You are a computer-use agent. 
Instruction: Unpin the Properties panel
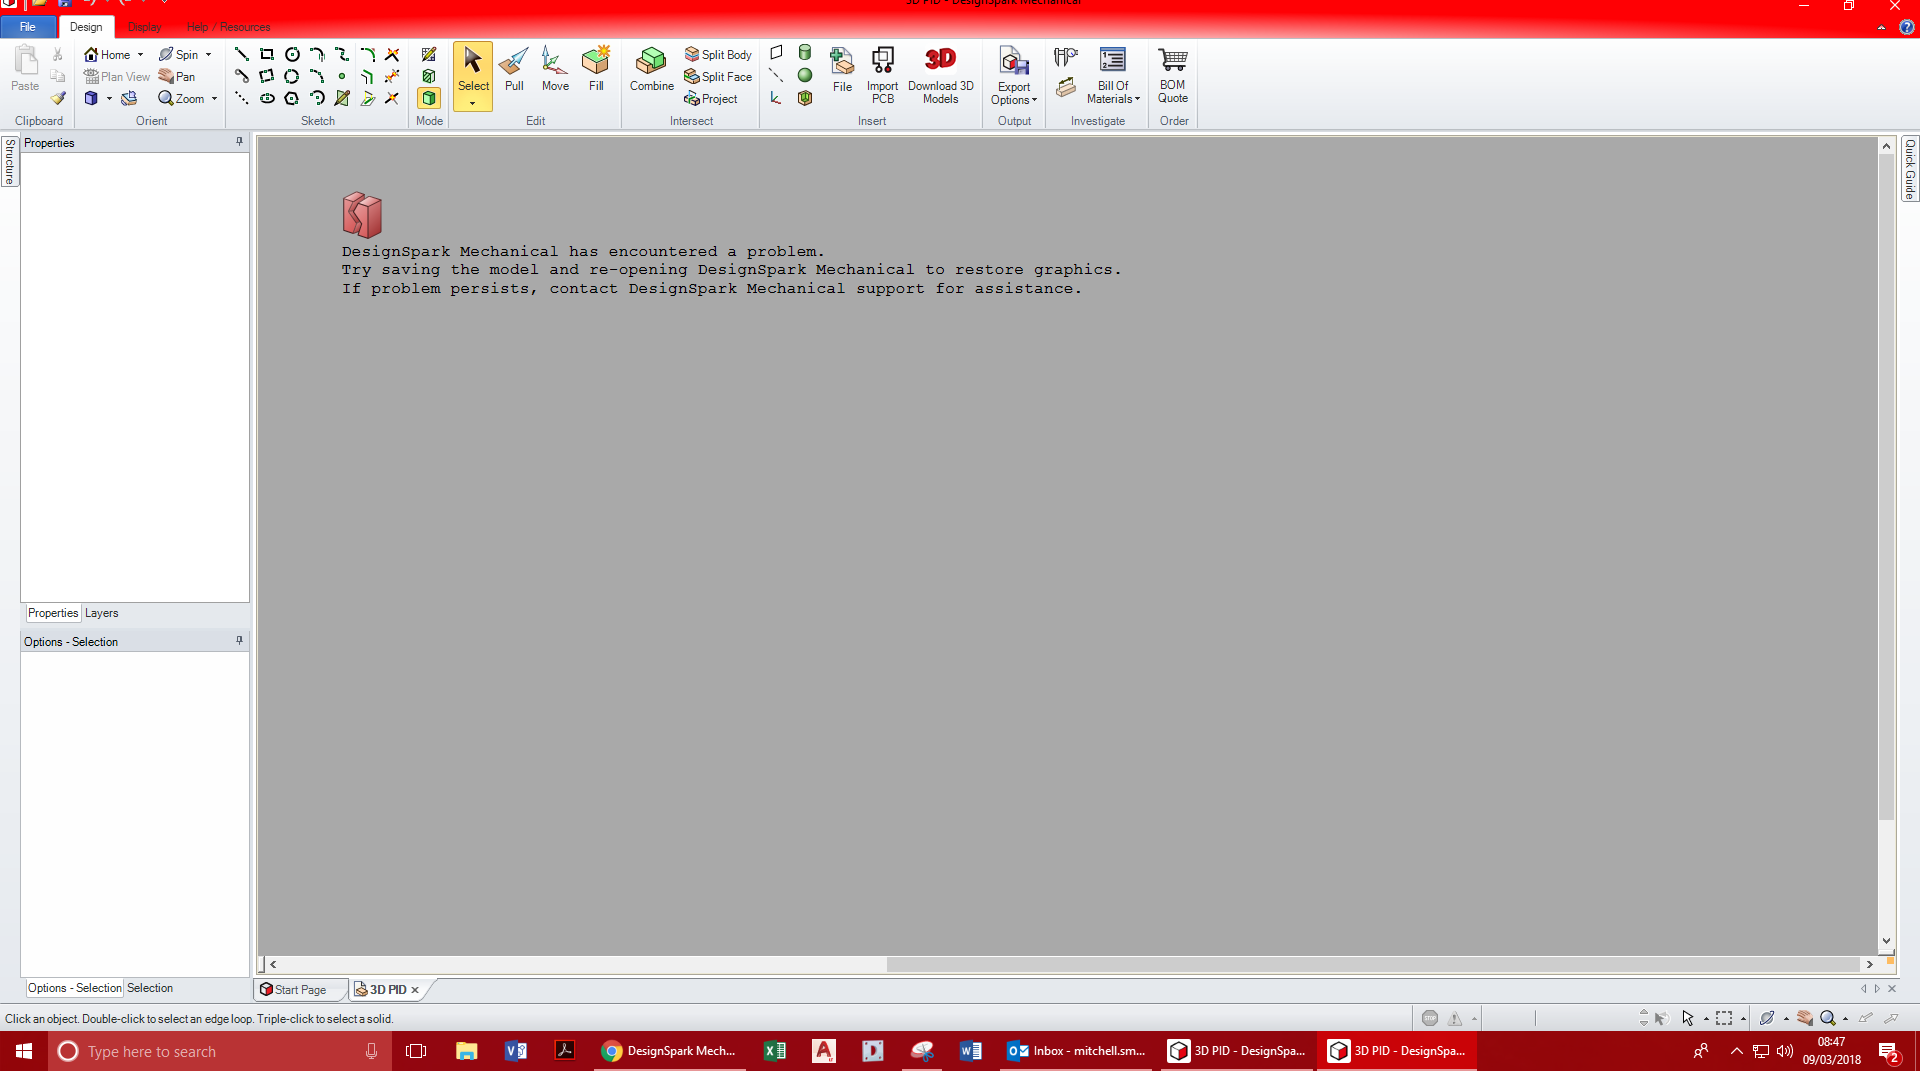(x=239, y=141)
